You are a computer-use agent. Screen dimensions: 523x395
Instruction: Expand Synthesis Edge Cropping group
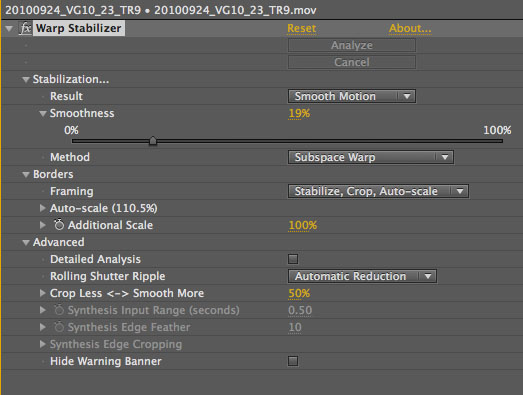coord(42,344)
